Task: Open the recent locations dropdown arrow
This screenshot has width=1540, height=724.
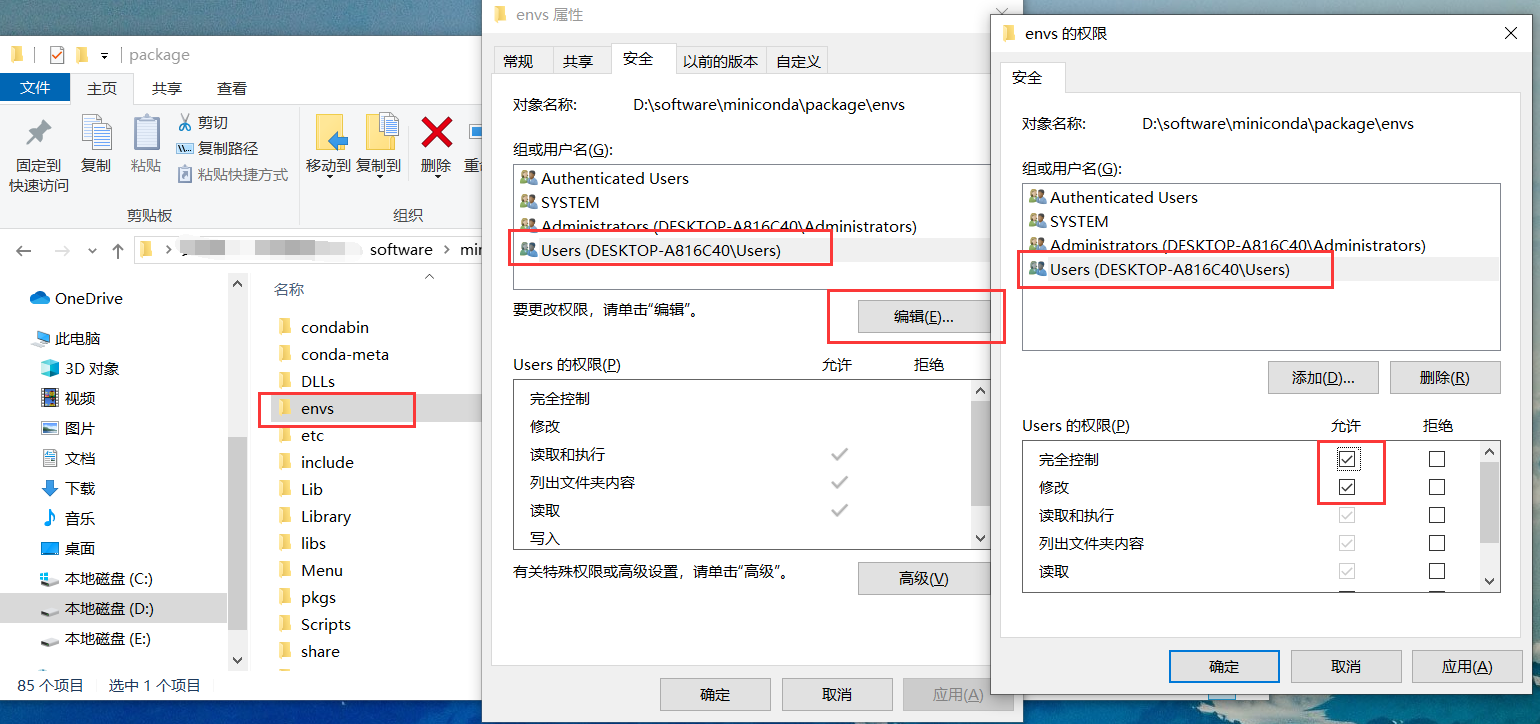Action: point(92,250)
